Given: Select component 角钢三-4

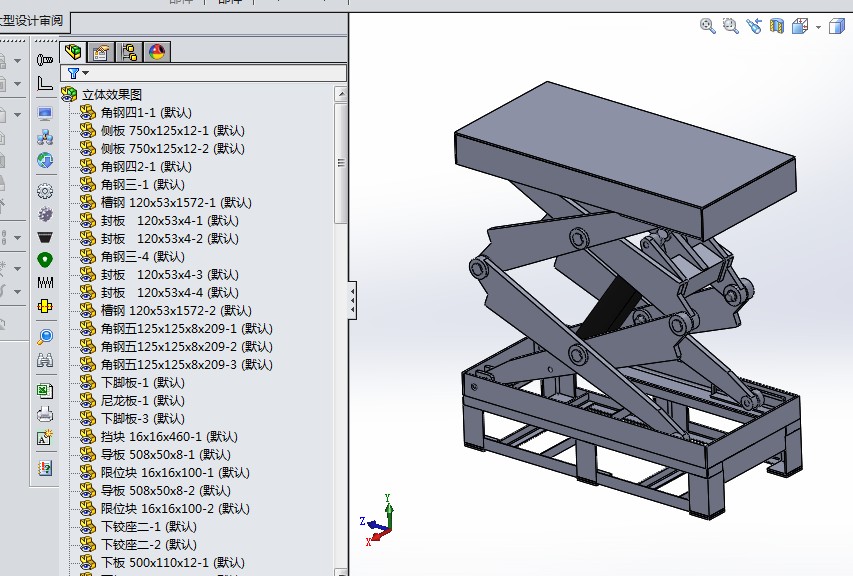Looking at the screenshot, I should [x=143, y=256].
